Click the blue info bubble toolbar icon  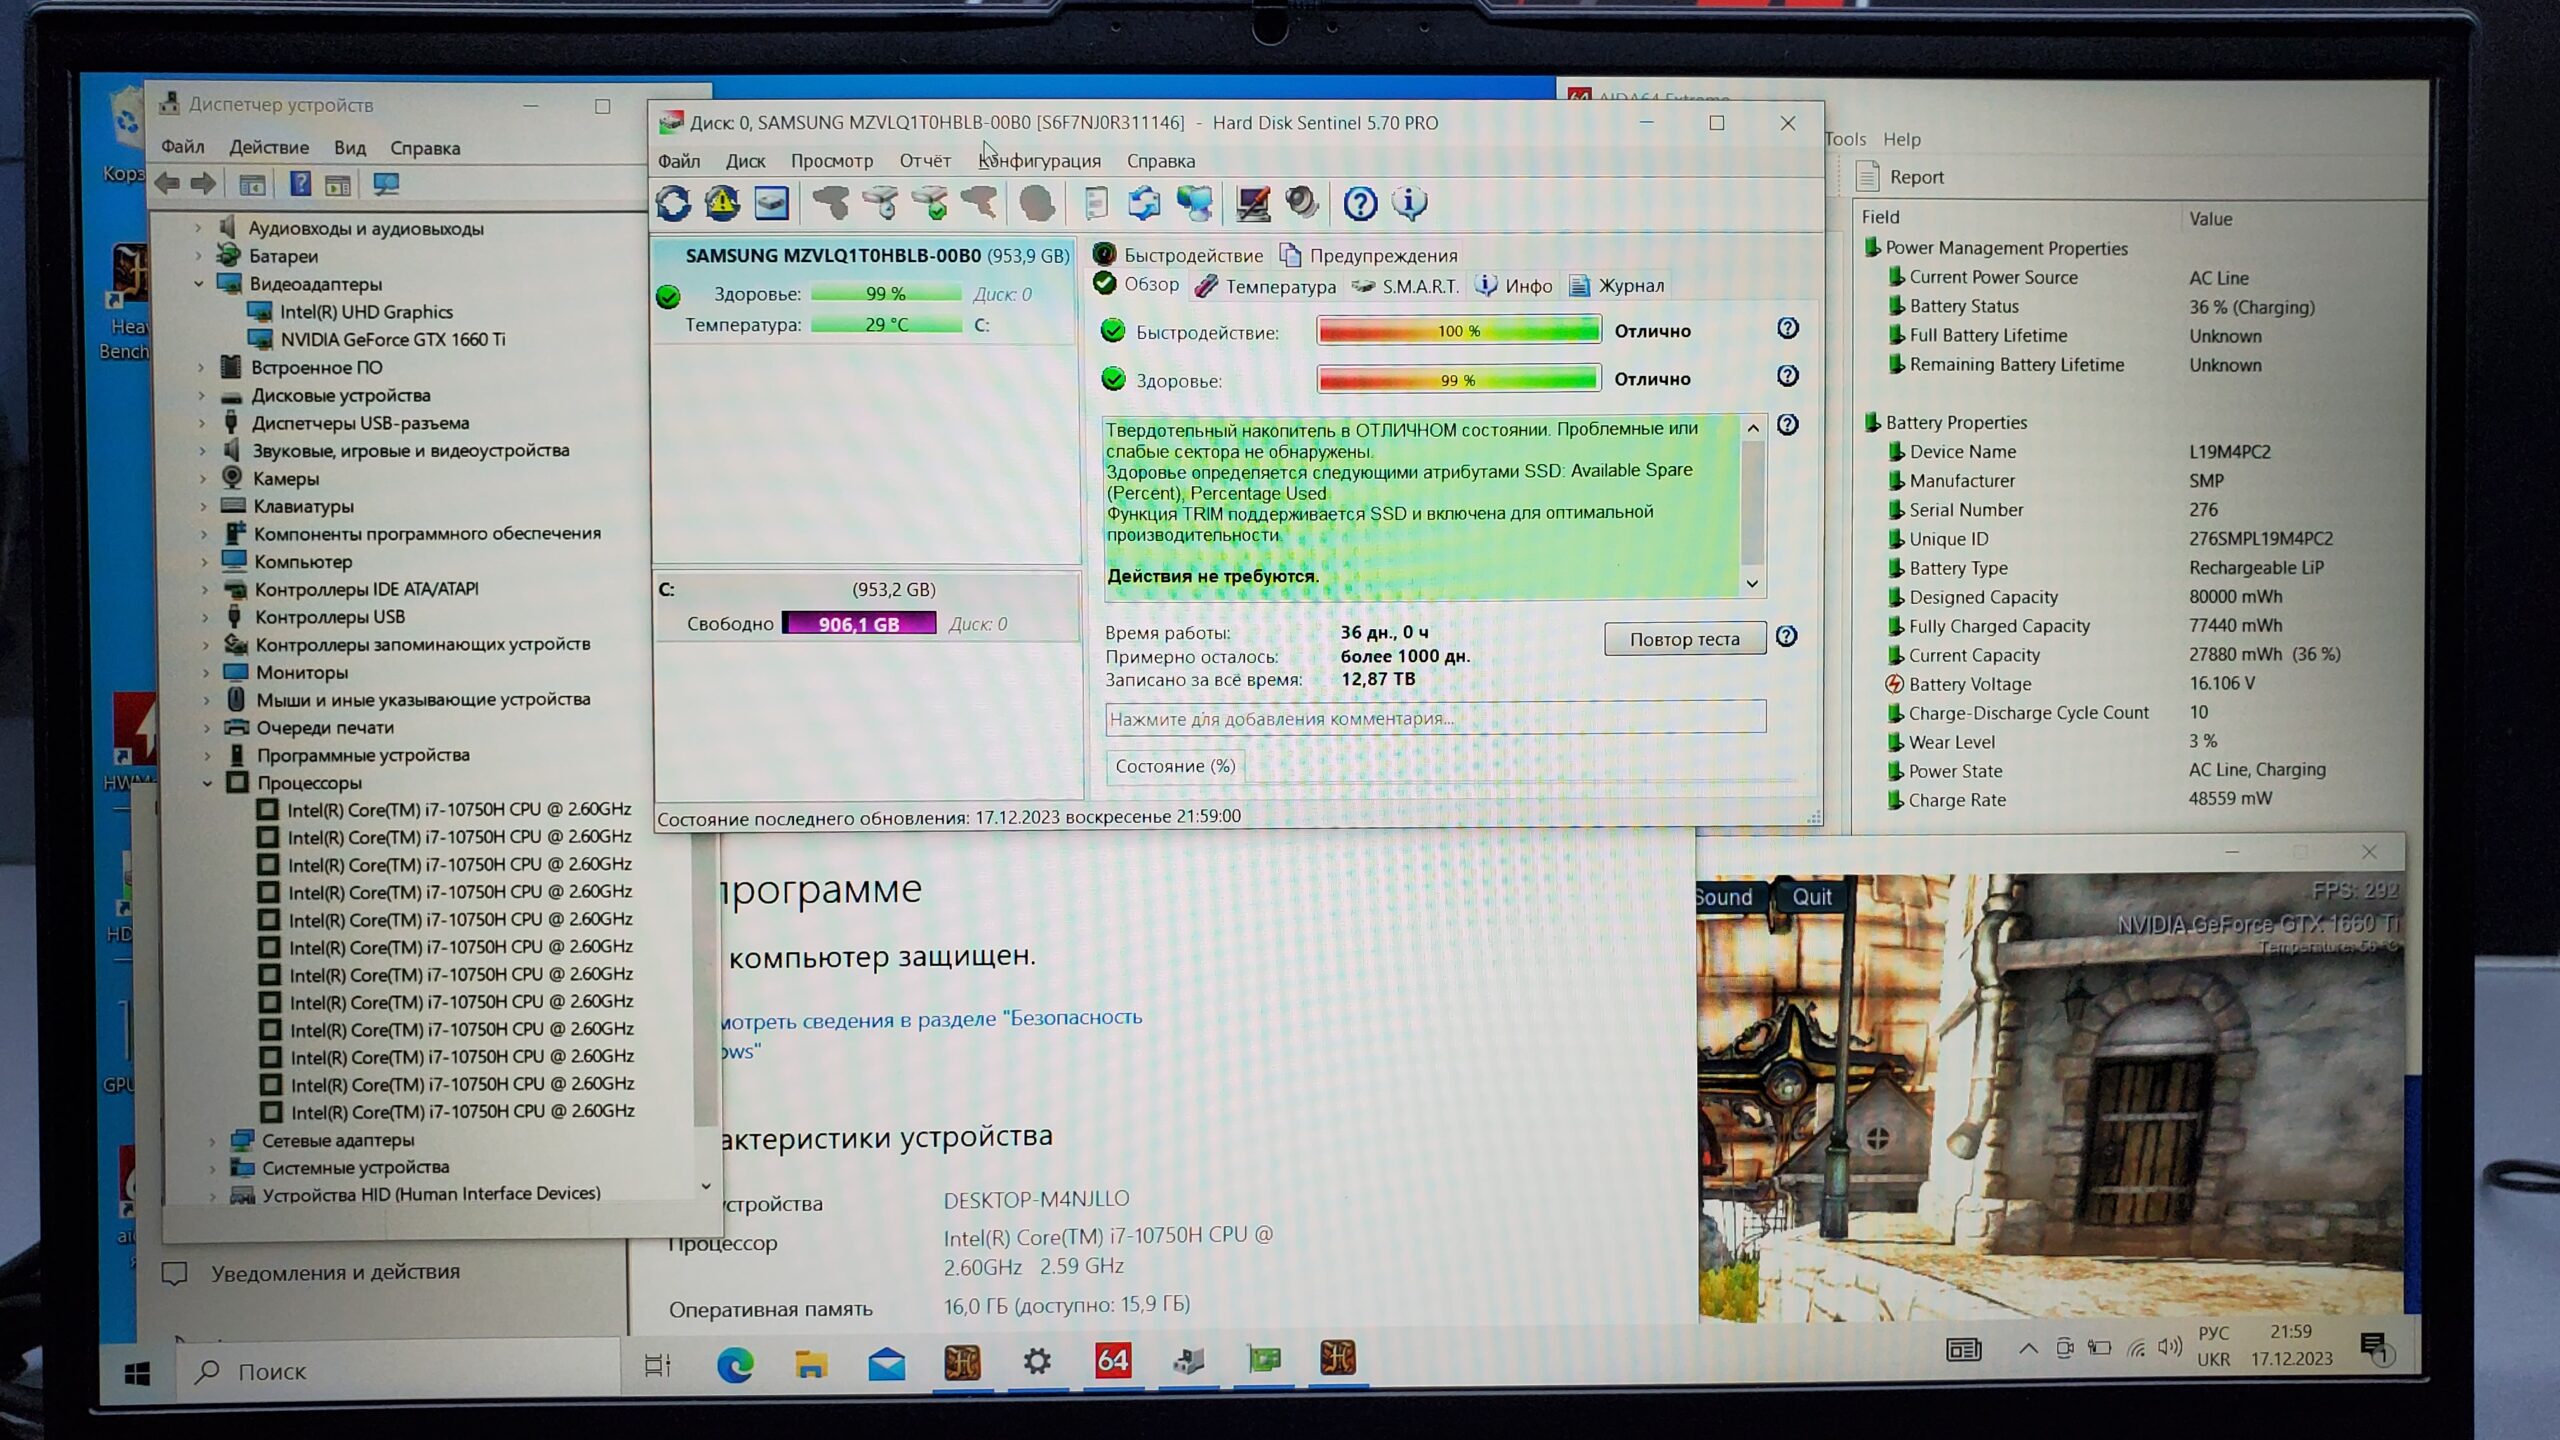(1409, 204)
